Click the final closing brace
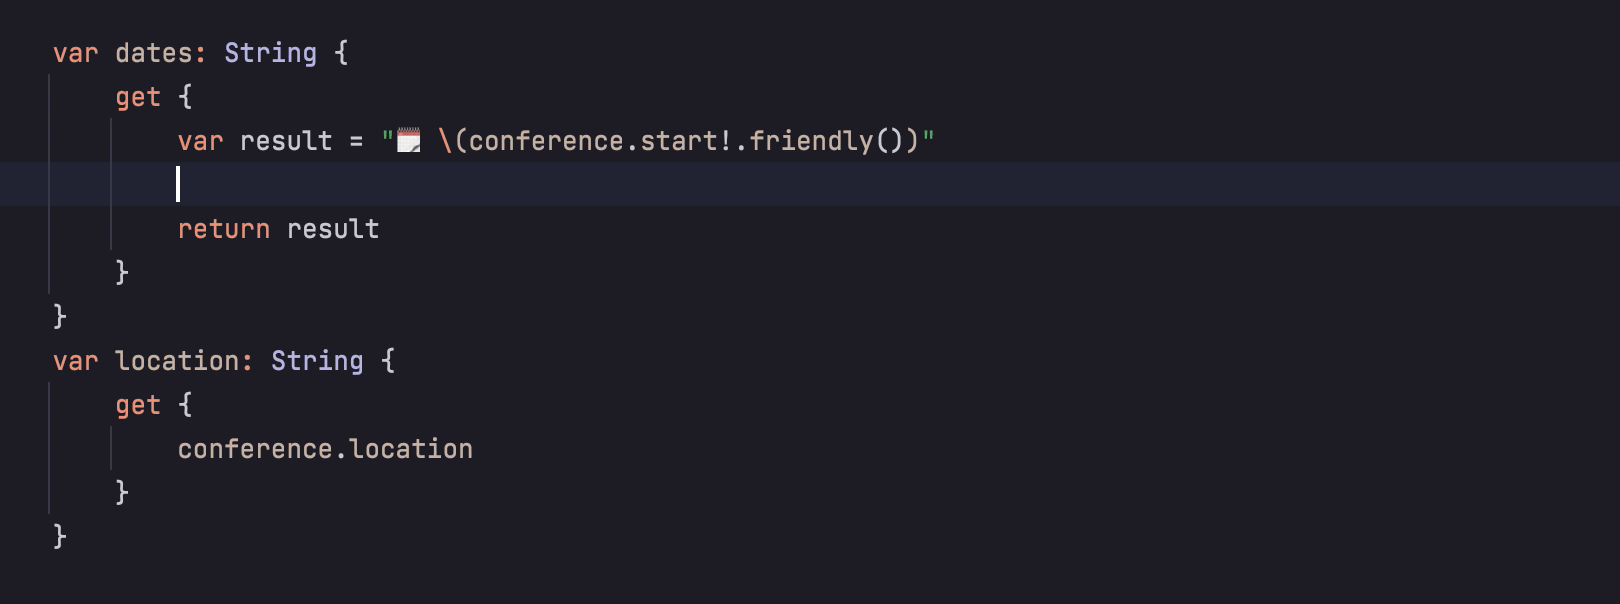The image size is (1620, 604). [60, 537]
